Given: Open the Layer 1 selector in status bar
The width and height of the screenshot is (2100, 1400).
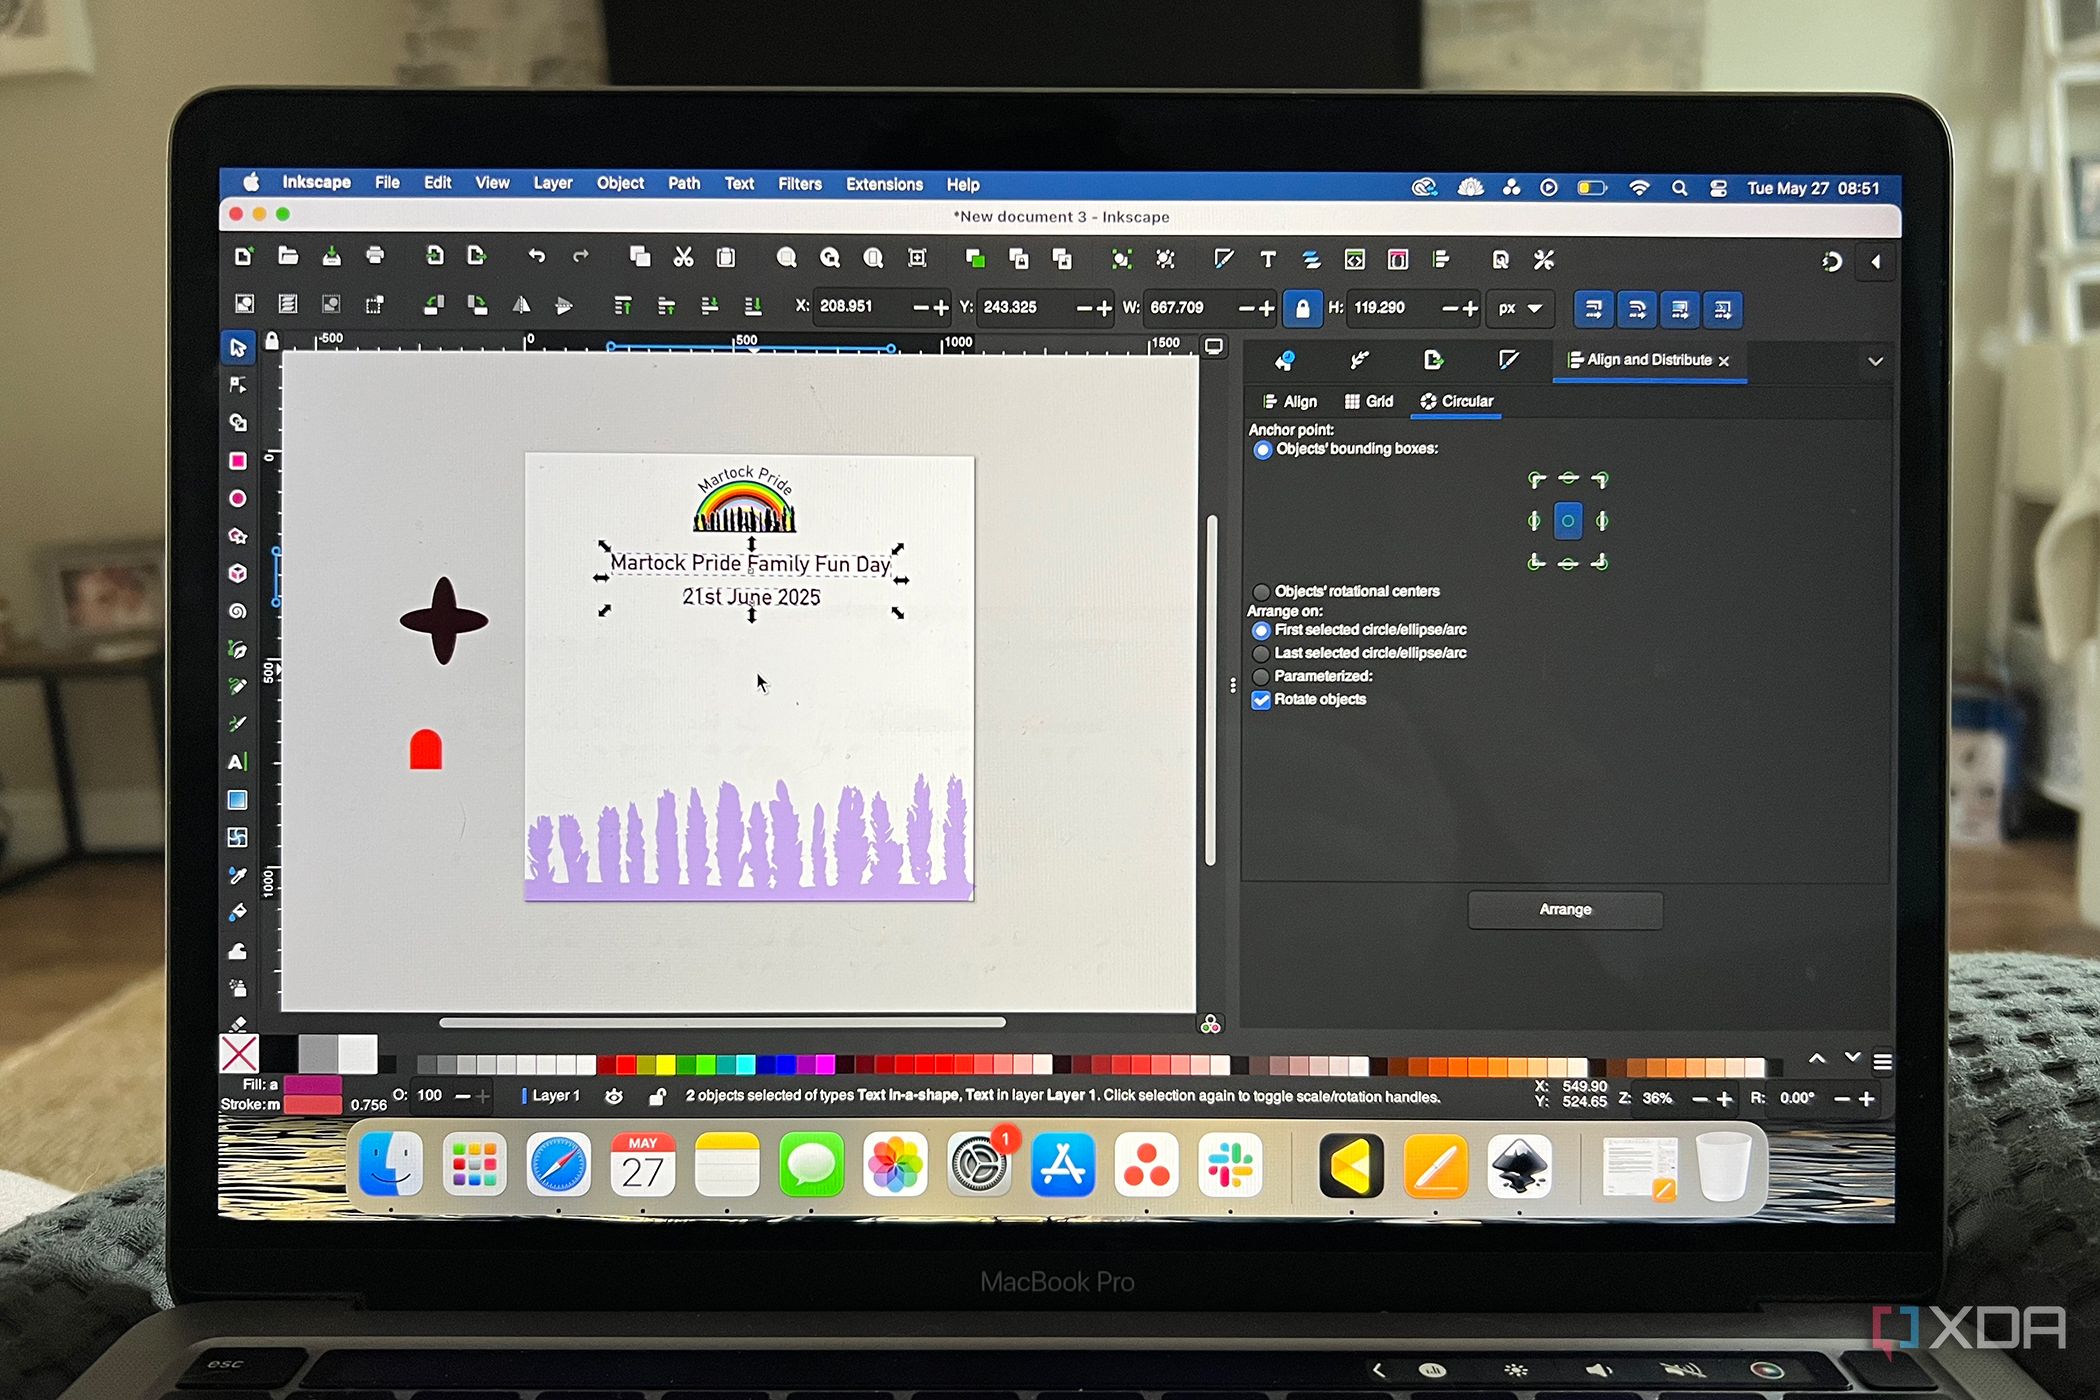Looking at the screenshot, I should point(551,1096).
